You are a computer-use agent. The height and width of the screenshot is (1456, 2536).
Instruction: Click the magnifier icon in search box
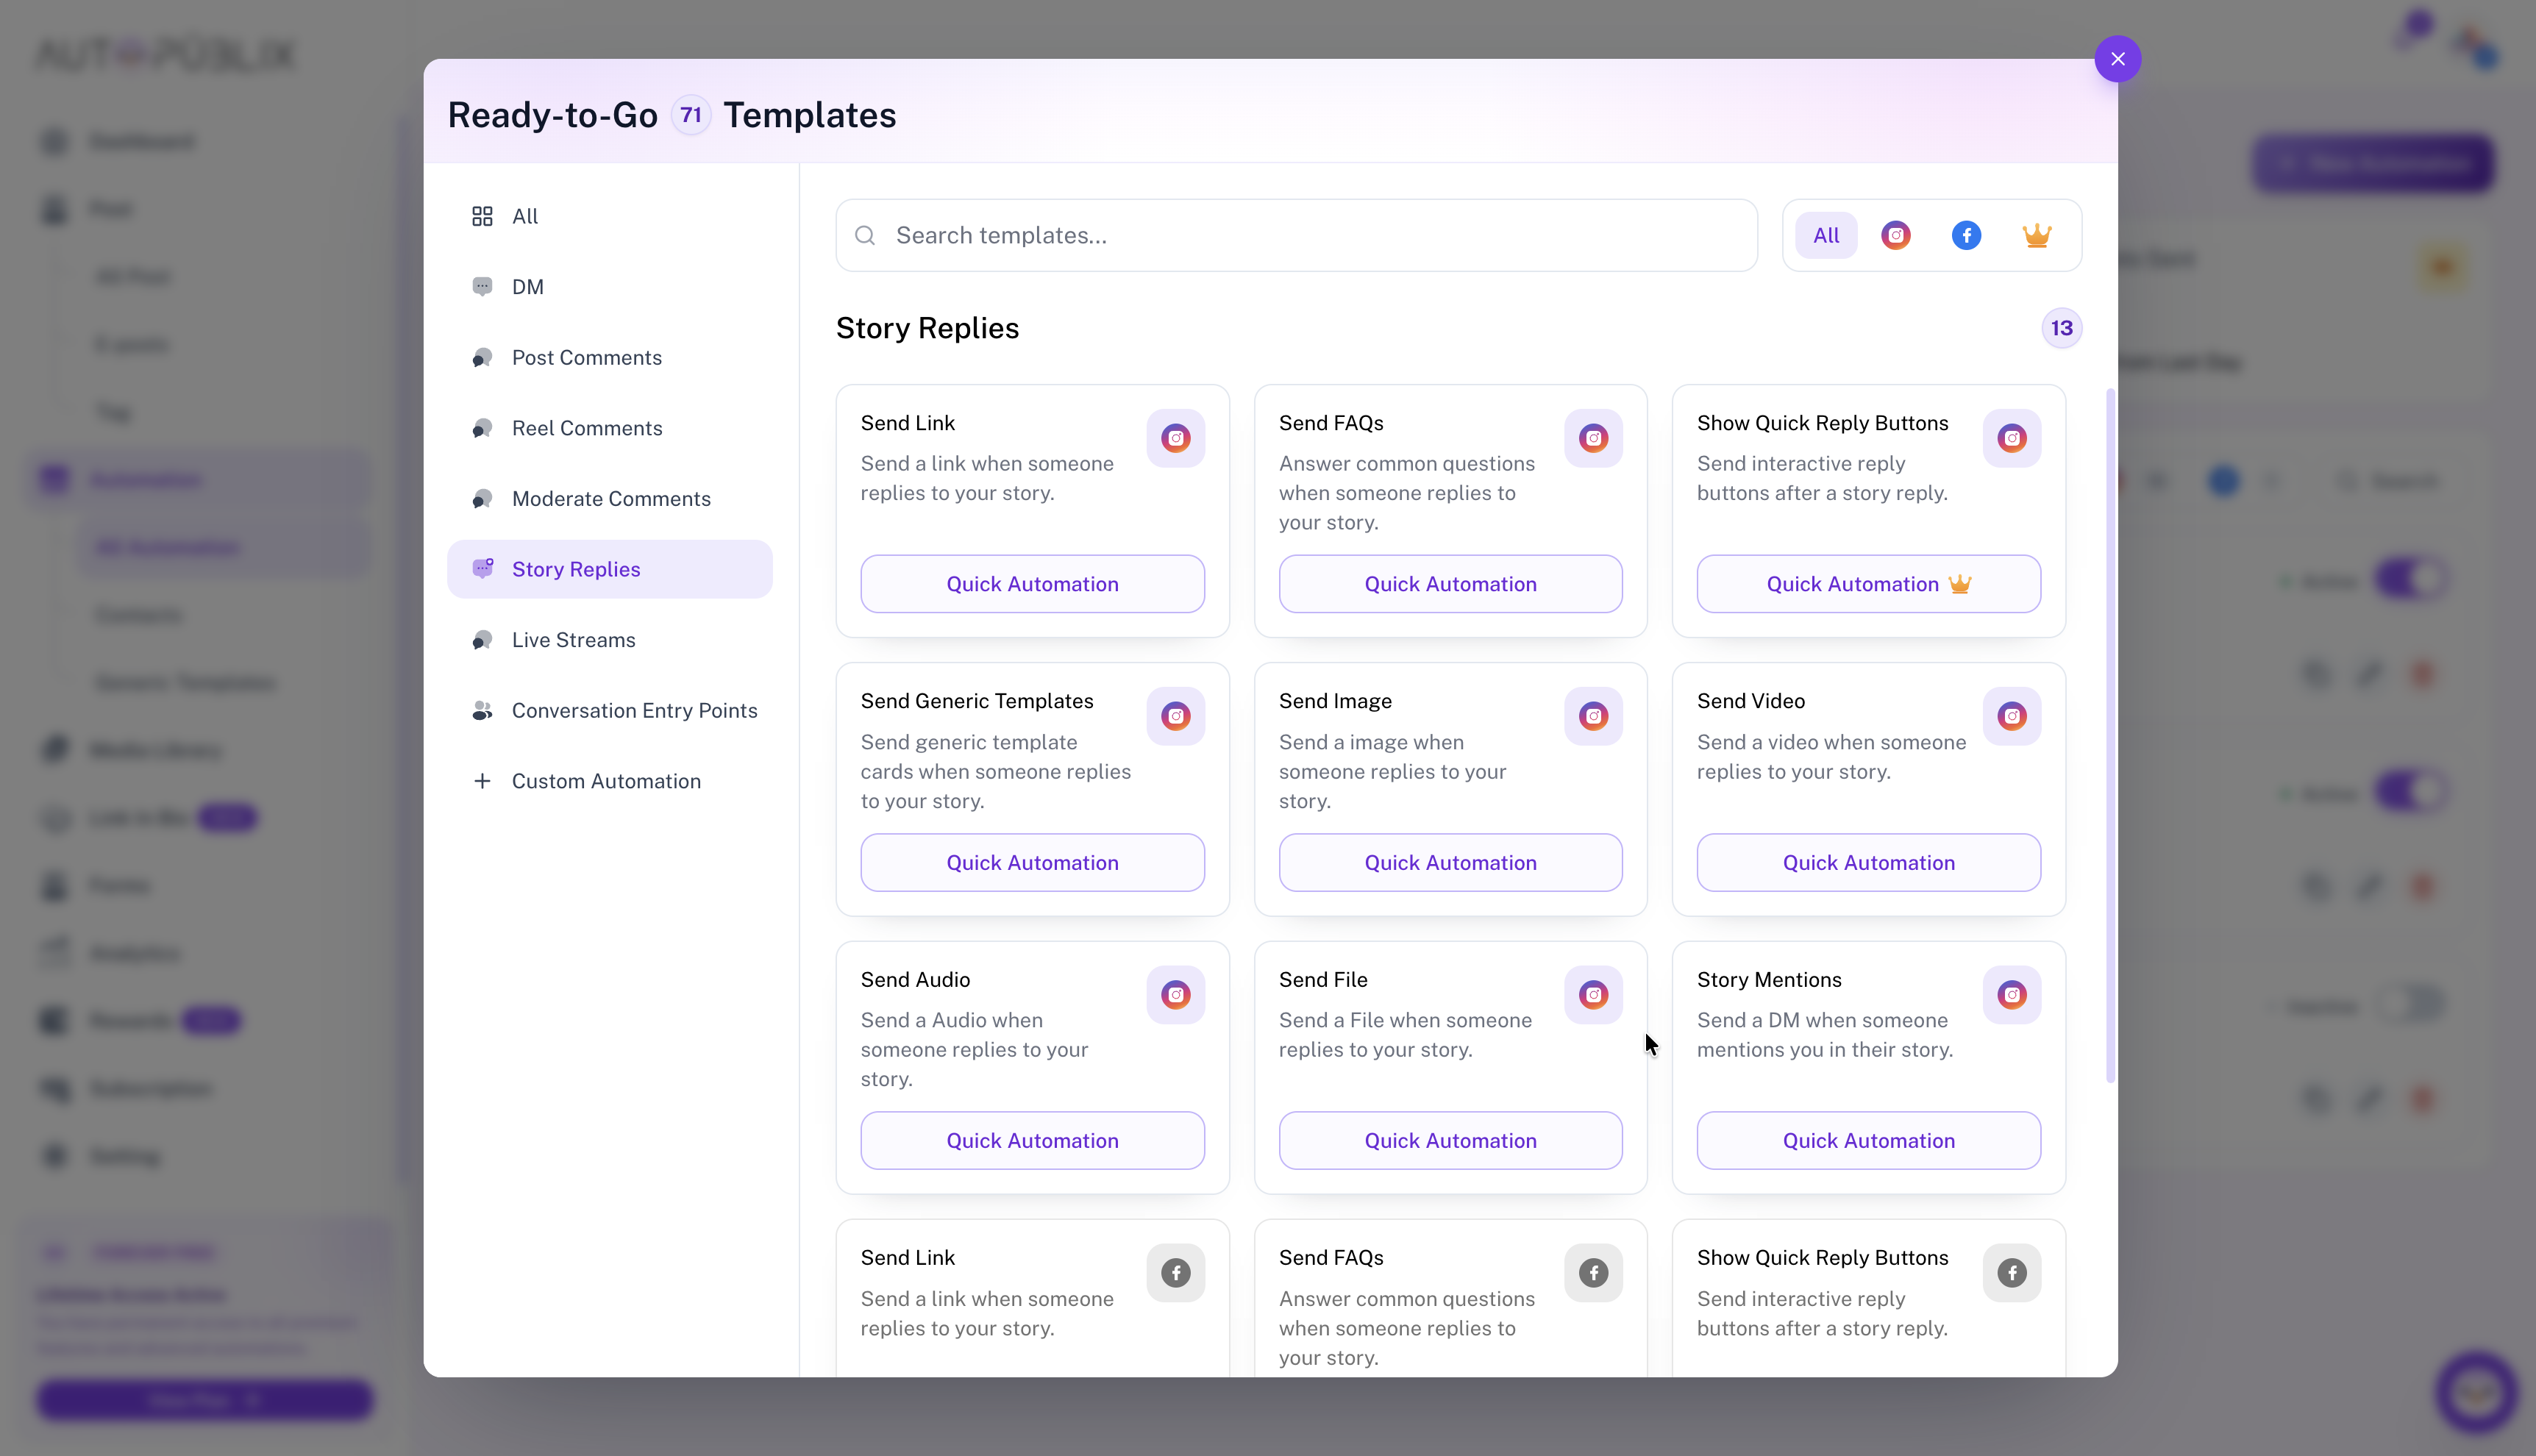865,235
